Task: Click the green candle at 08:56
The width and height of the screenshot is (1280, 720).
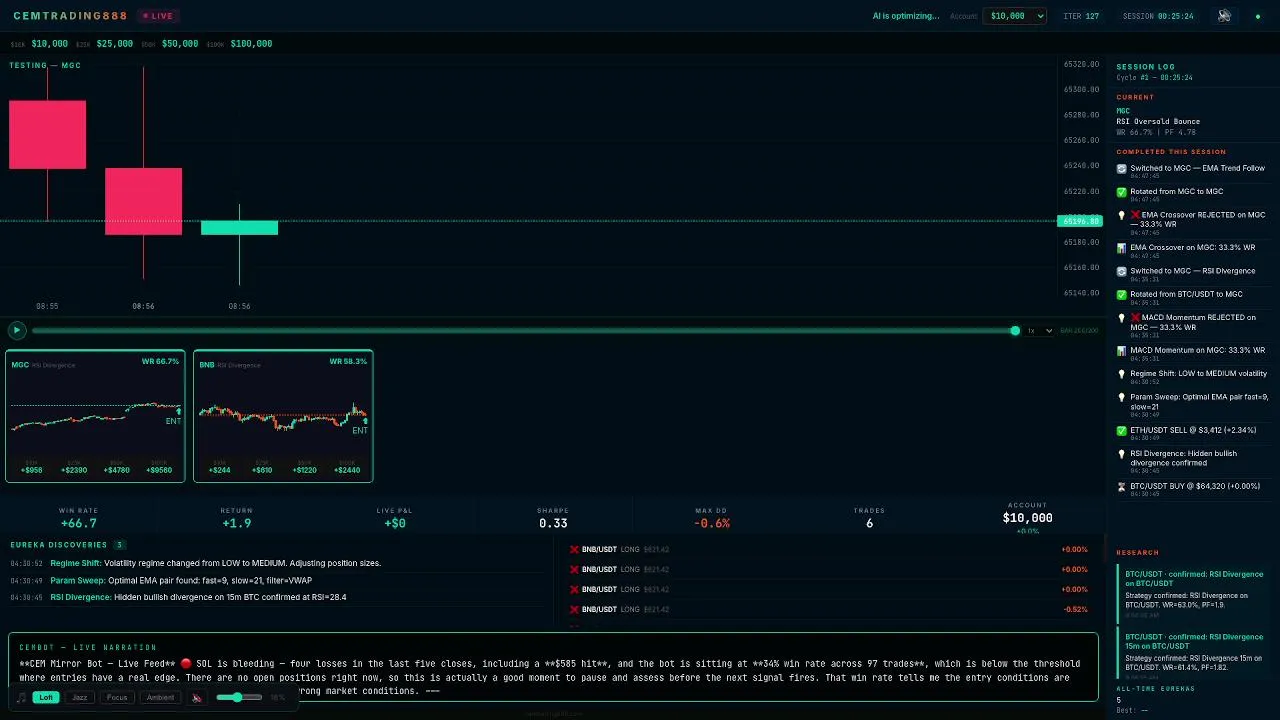Action: point(239,228)
